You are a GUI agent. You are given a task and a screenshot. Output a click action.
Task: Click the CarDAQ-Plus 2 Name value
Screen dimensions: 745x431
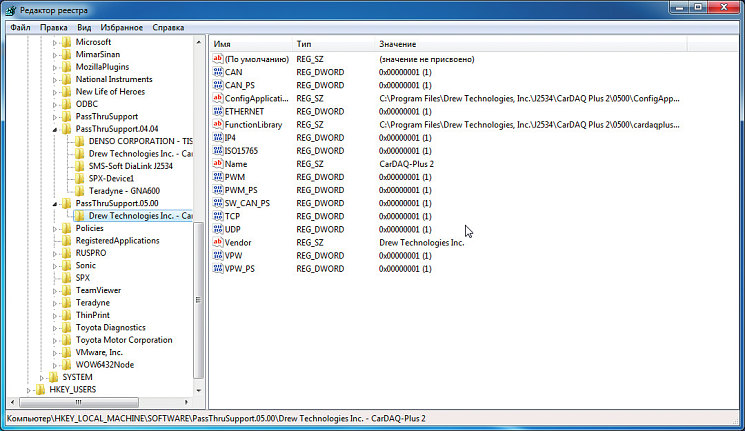coord(406,163)
